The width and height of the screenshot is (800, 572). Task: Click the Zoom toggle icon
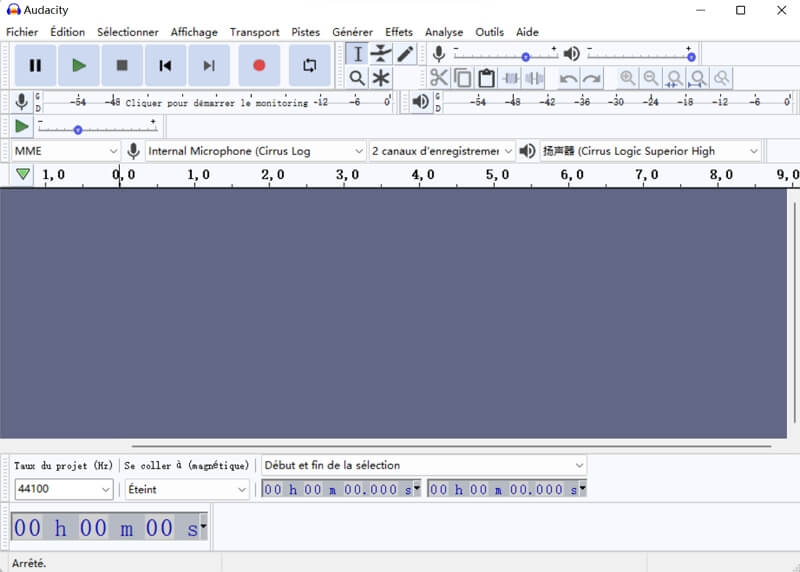coord(721,78)
